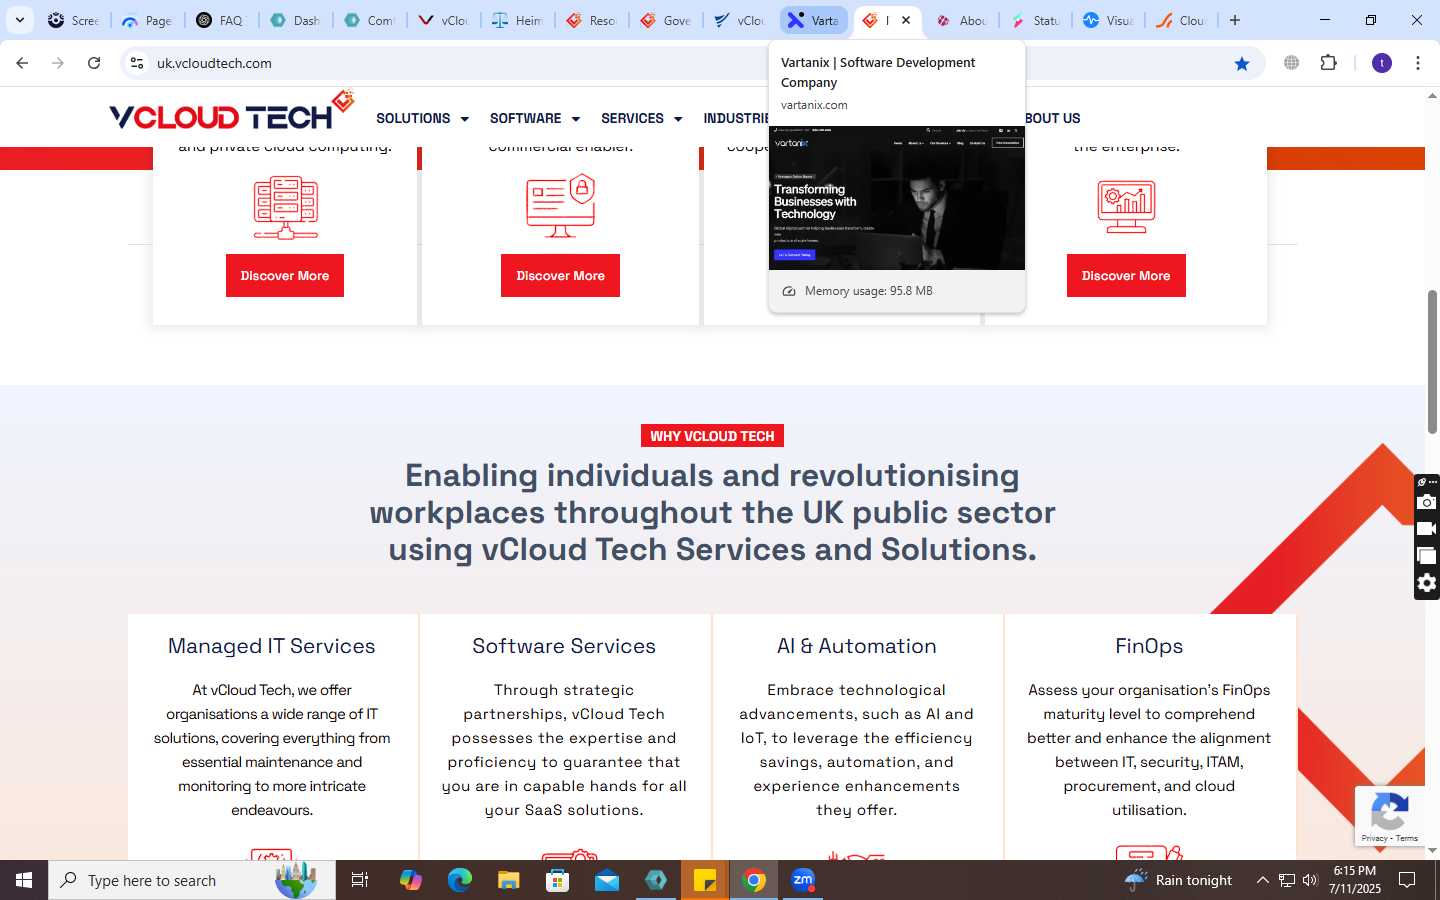Click the page vertical scrollbar thumb

(x=1432, y=362)
